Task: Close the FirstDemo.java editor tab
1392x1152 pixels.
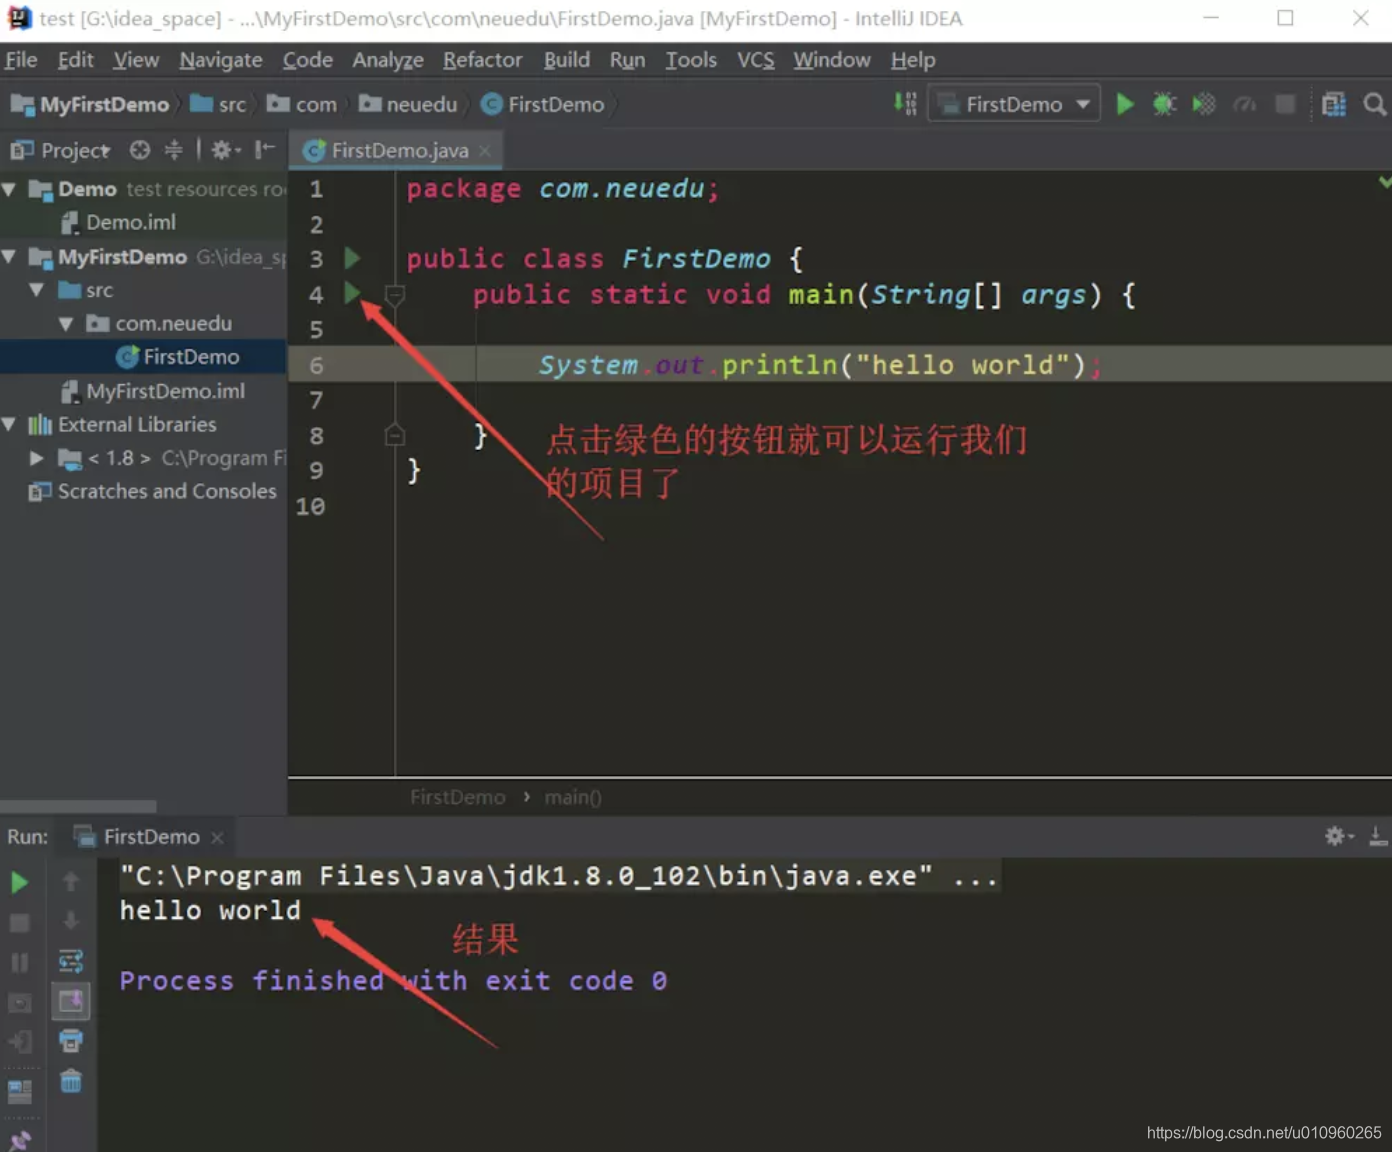Action: pos(485,150)
